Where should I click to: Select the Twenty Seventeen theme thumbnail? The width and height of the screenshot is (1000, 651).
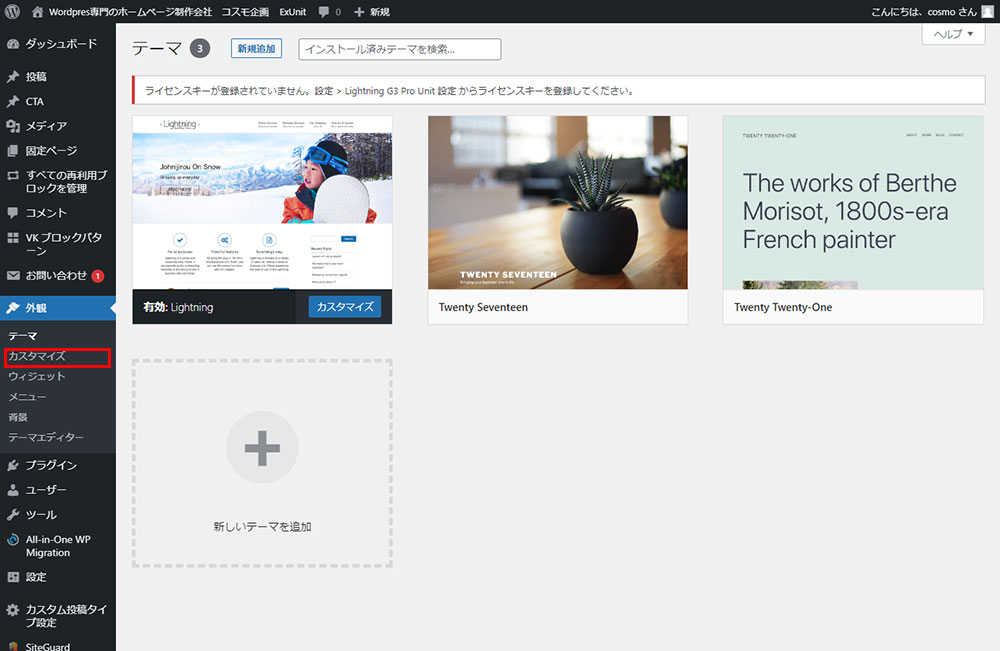pyautogui.click(x=558, y=203)
